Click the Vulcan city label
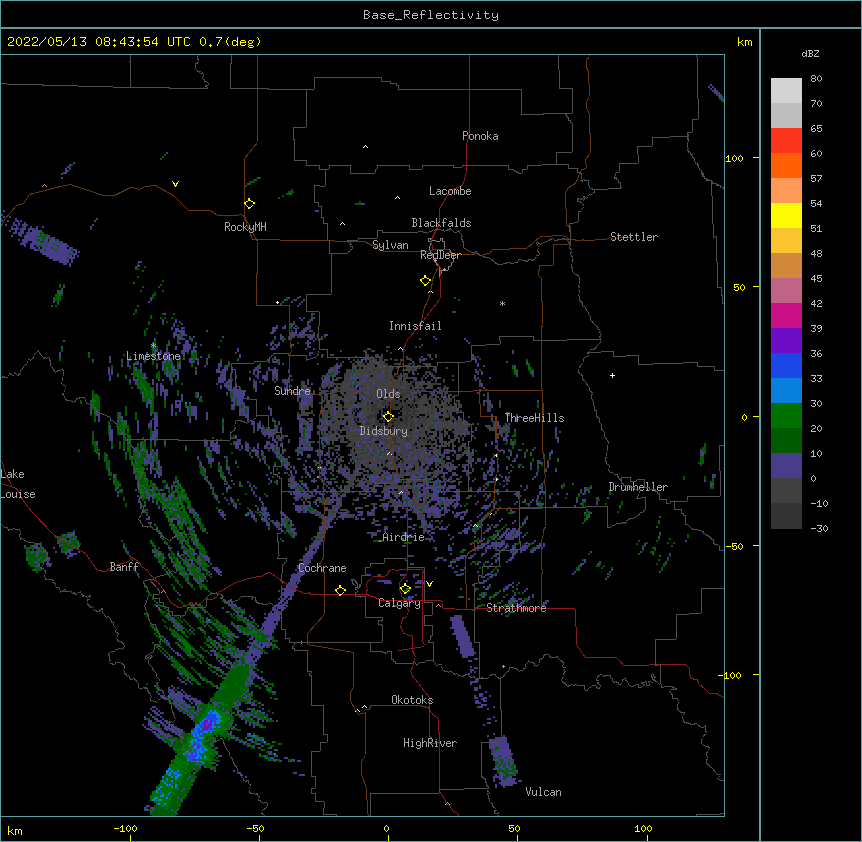Screen dimensions: 862x842 point(543,792)
